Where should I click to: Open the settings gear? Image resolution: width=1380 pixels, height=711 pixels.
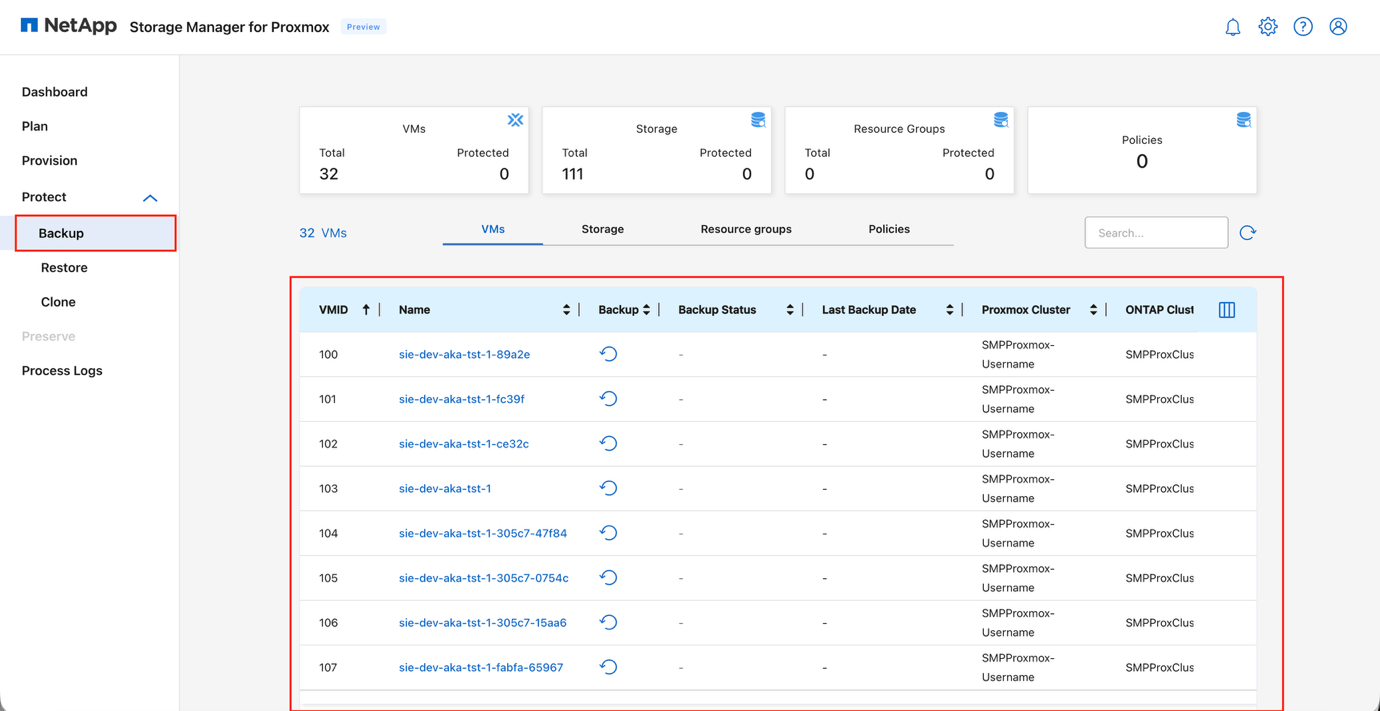[1267, 26]
